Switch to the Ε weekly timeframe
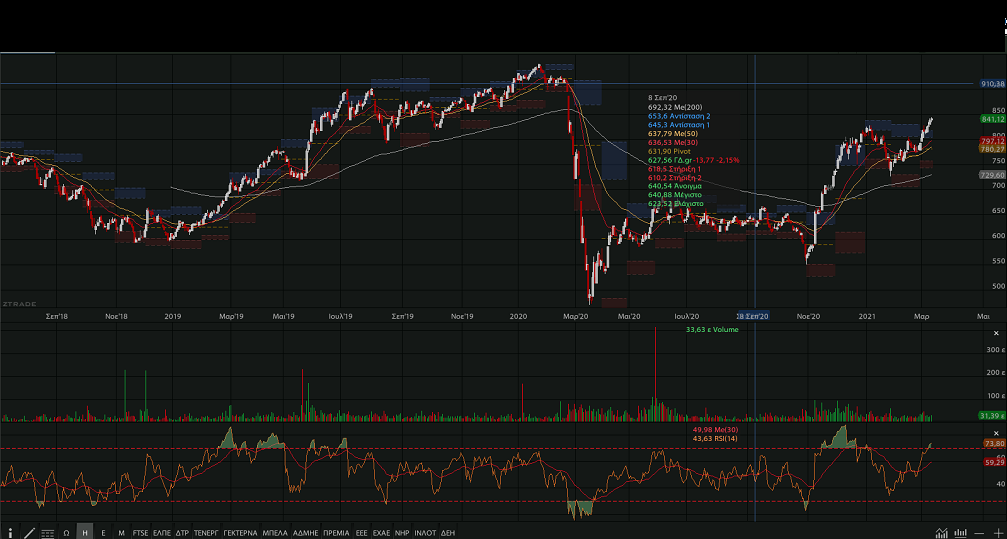The width and height of the screenshot is (1007, 539). [x=103, y=532]
